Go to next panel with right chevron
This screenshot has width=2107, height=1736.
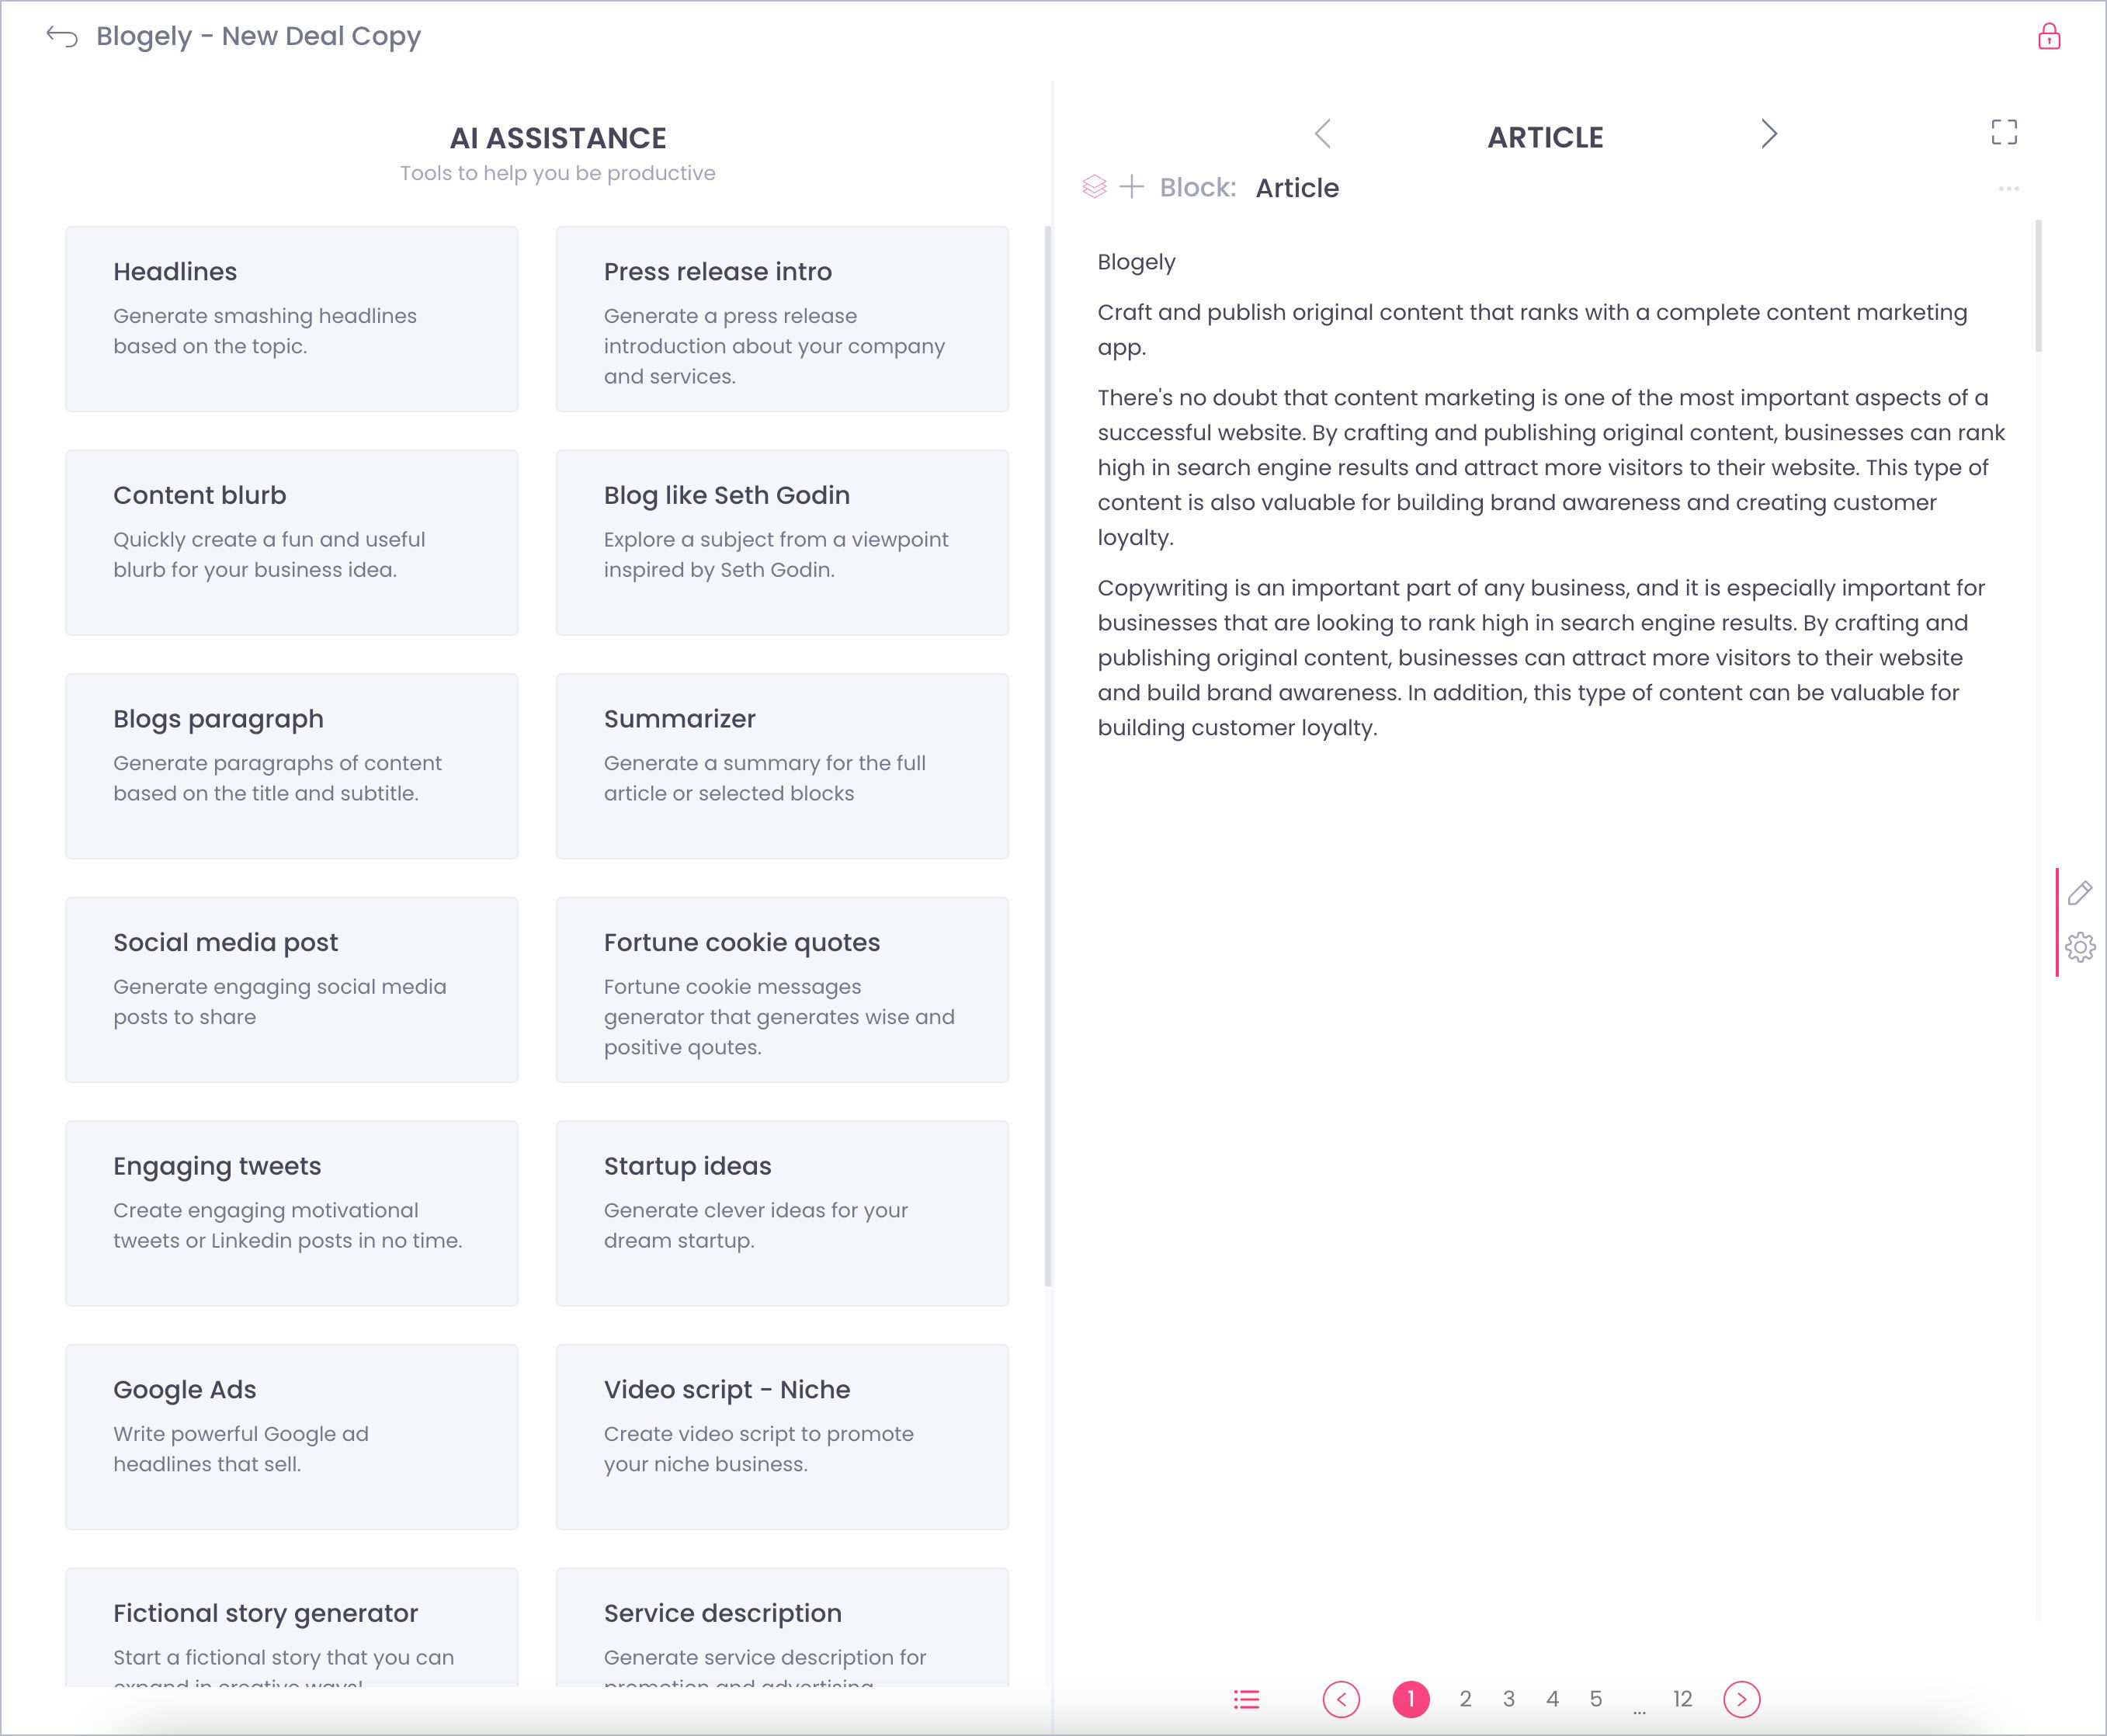click(x=1769, y=134)
